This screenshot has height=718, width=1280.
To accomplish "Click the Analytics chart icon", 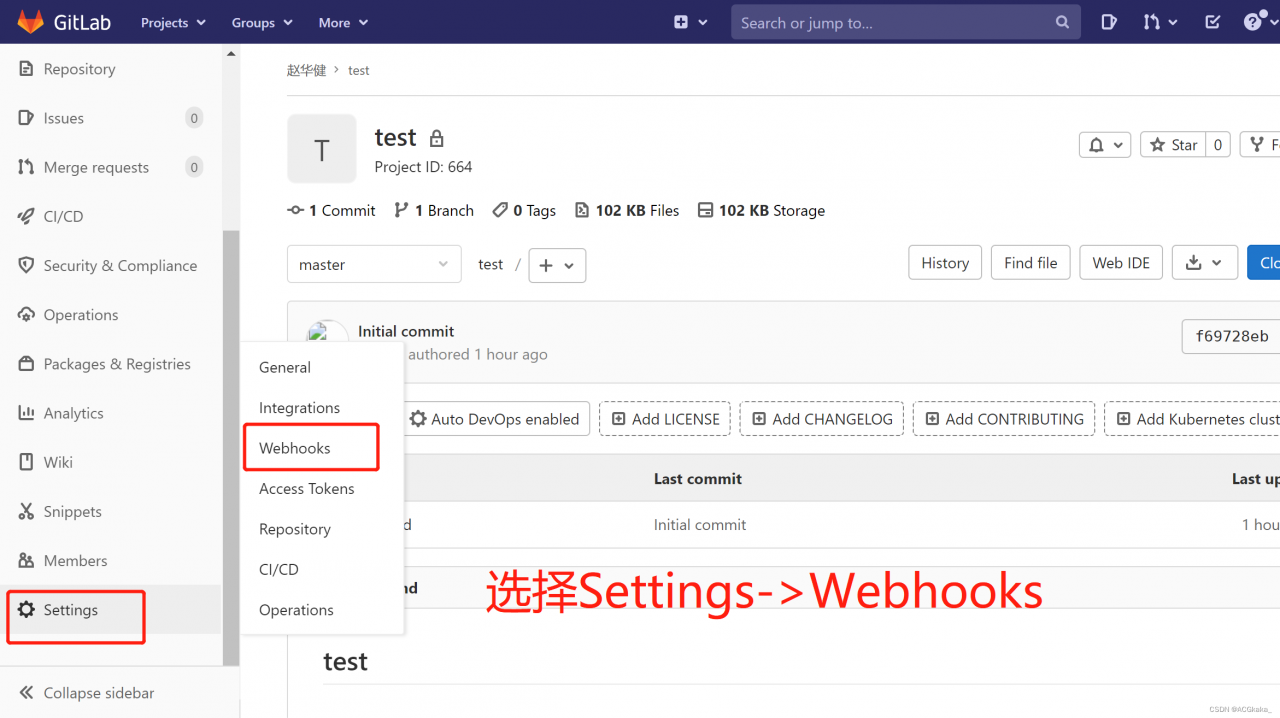I will (26, 413).
